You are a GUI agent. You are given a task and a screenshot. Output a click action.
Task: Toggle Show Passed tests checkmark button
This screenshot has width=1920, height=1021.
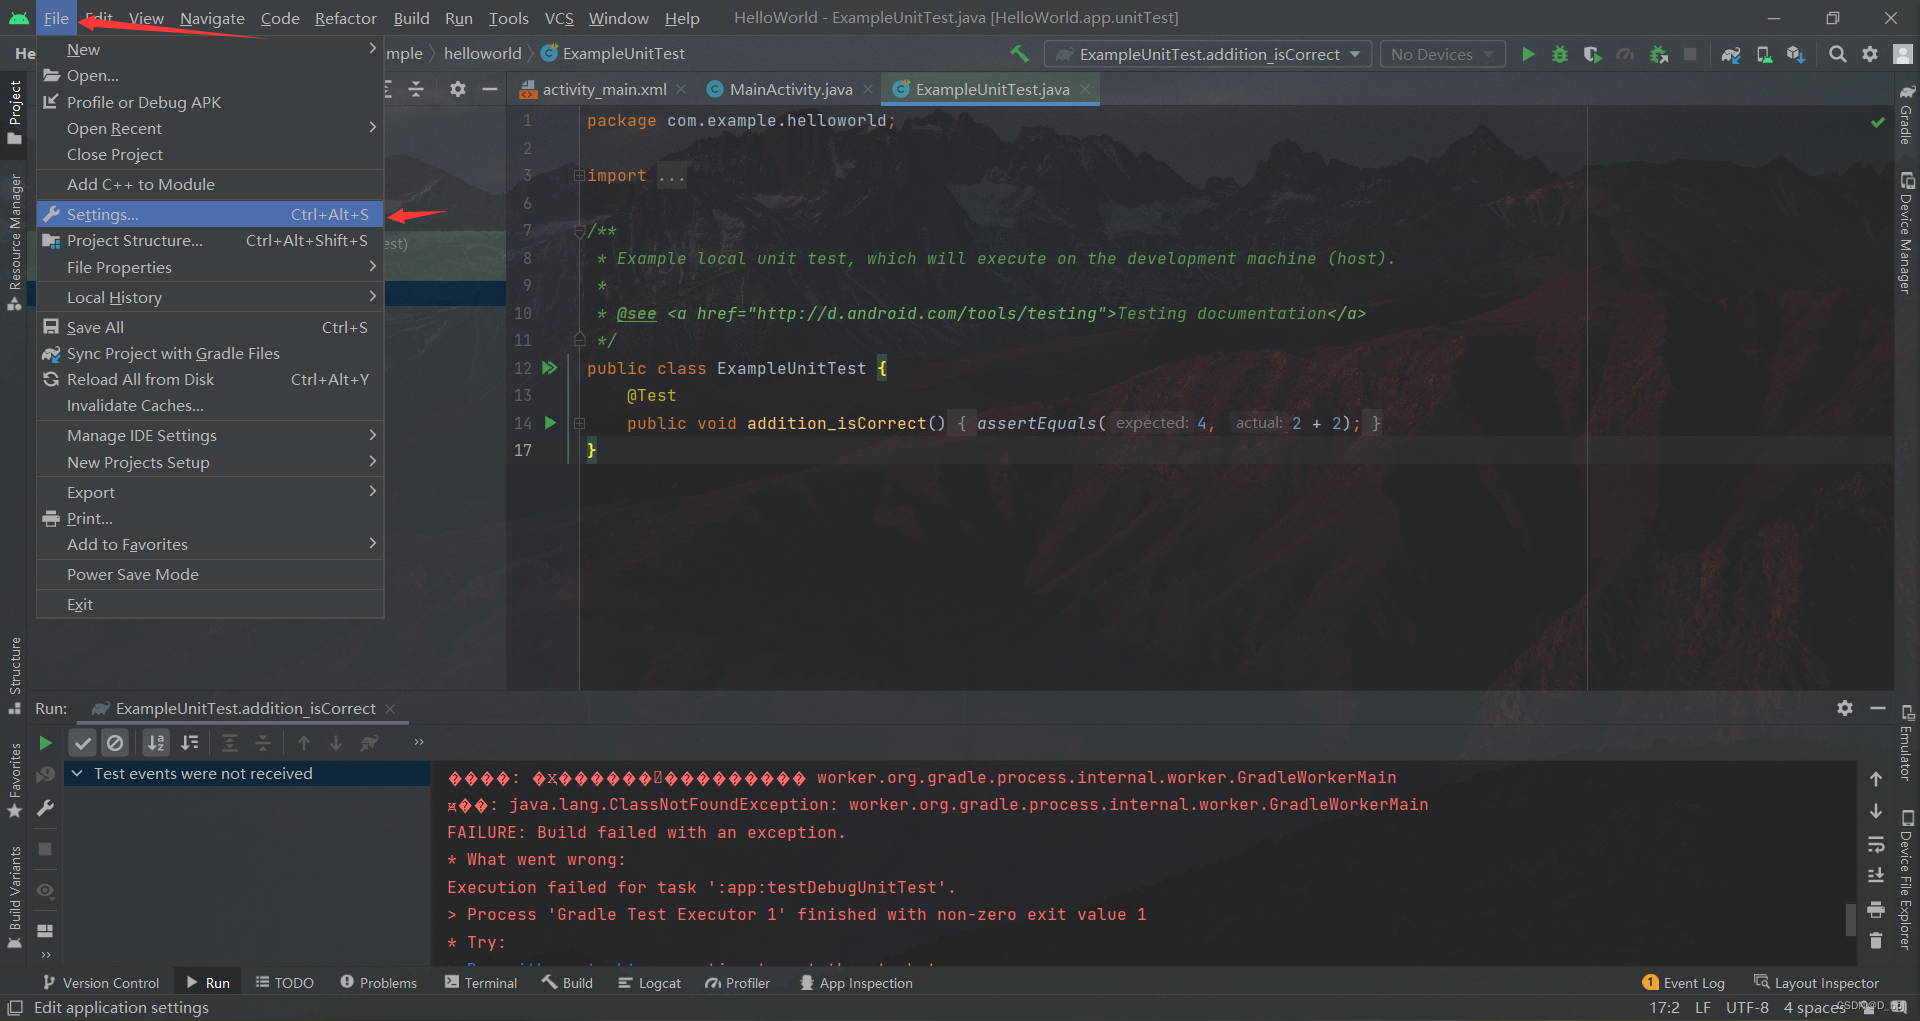[x=83, y=743]
